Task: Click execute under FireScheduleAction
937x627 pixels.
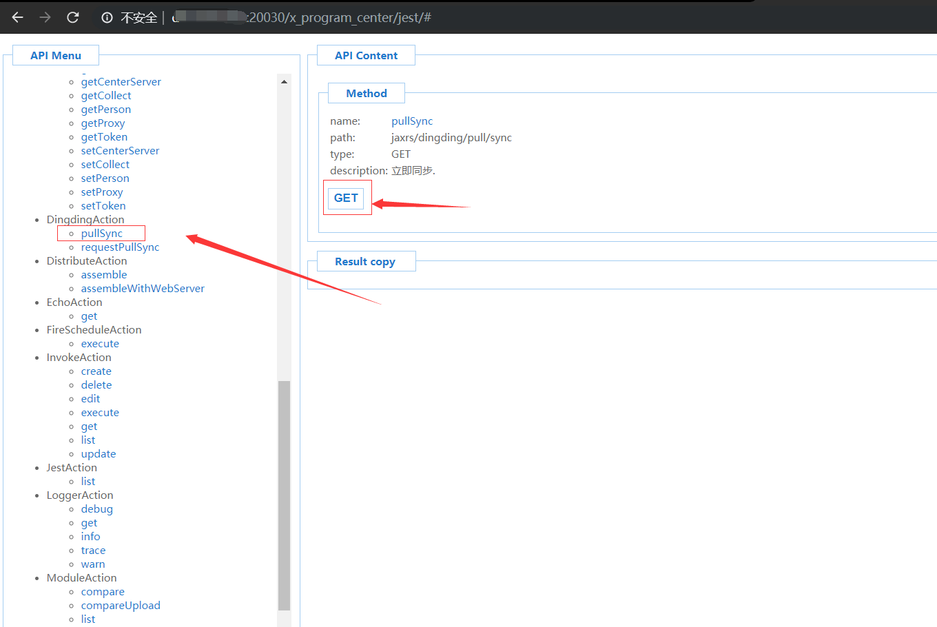Action: click(x=100, y=343)
